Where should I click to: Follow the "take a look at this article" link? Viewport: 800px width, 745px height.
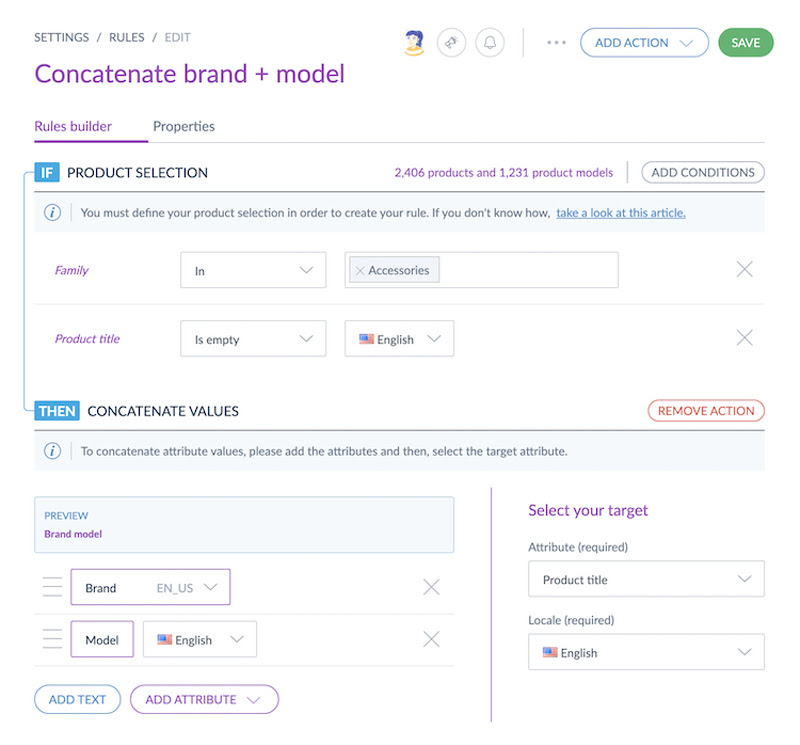point(621,213)
